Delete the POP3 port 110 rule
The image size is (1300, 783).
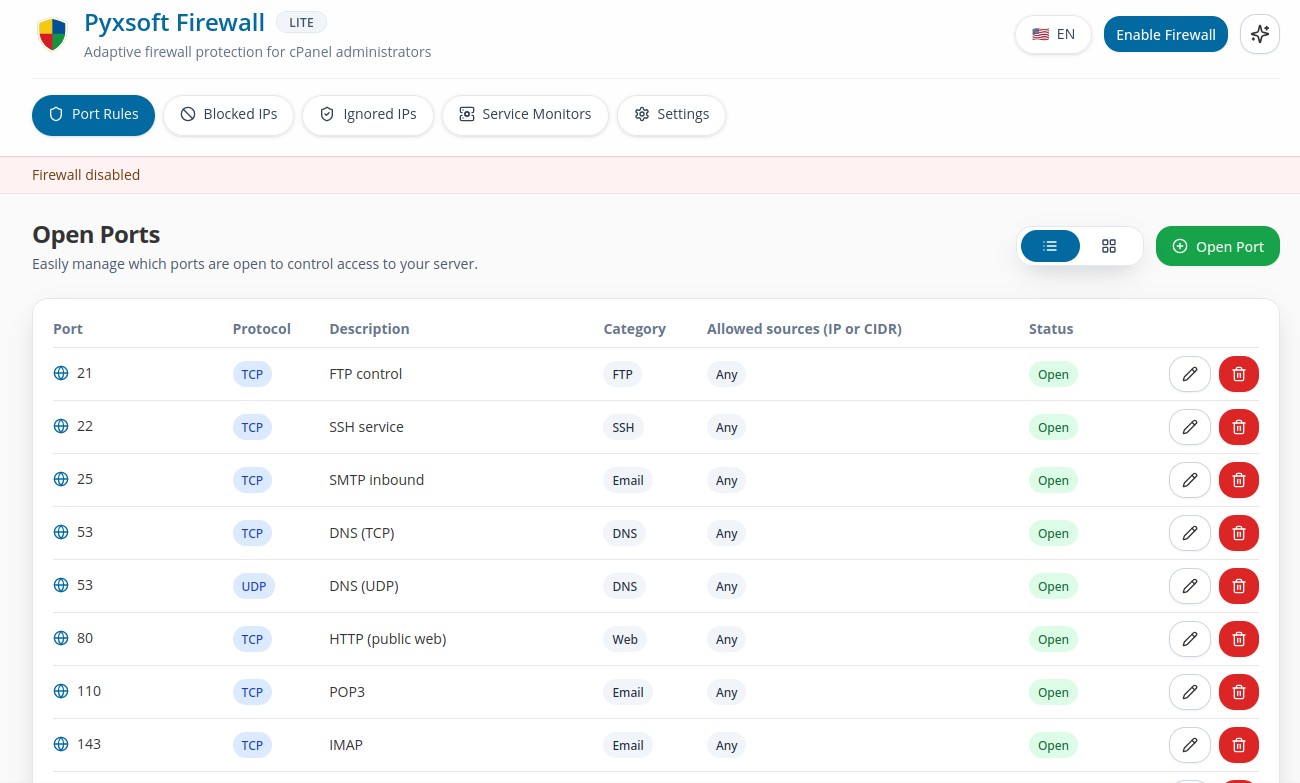[1238, 692]
